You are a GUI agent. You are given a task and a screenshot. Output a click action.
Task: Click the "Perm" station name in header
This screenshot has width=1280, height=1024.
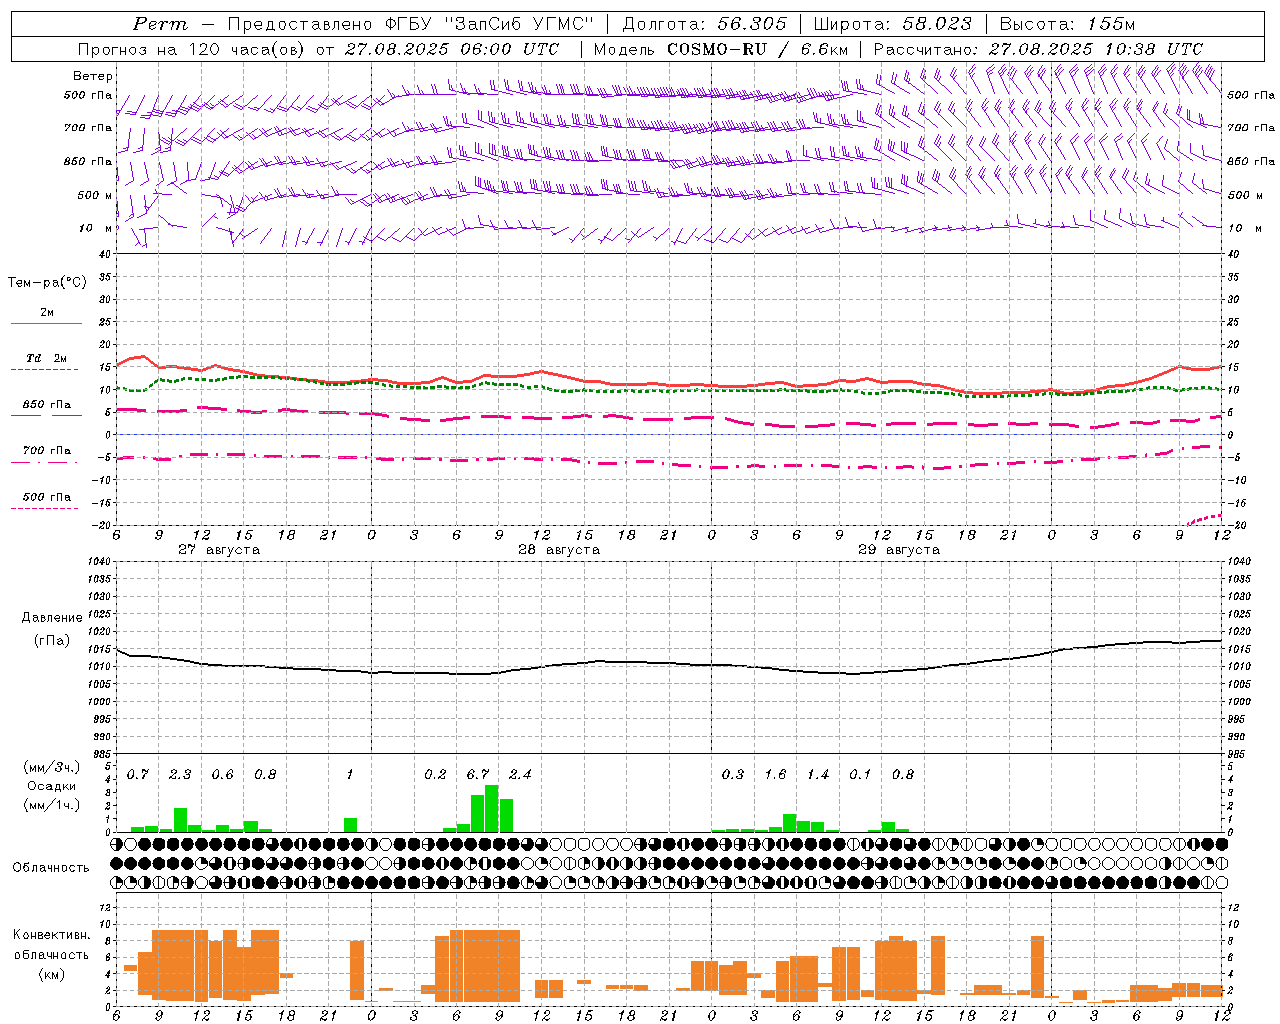pos(160,24)
